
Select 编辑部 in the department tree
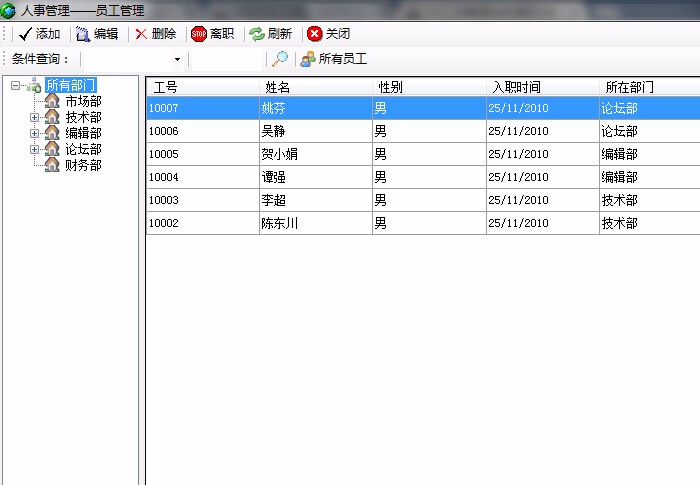(x=83, y=133)
